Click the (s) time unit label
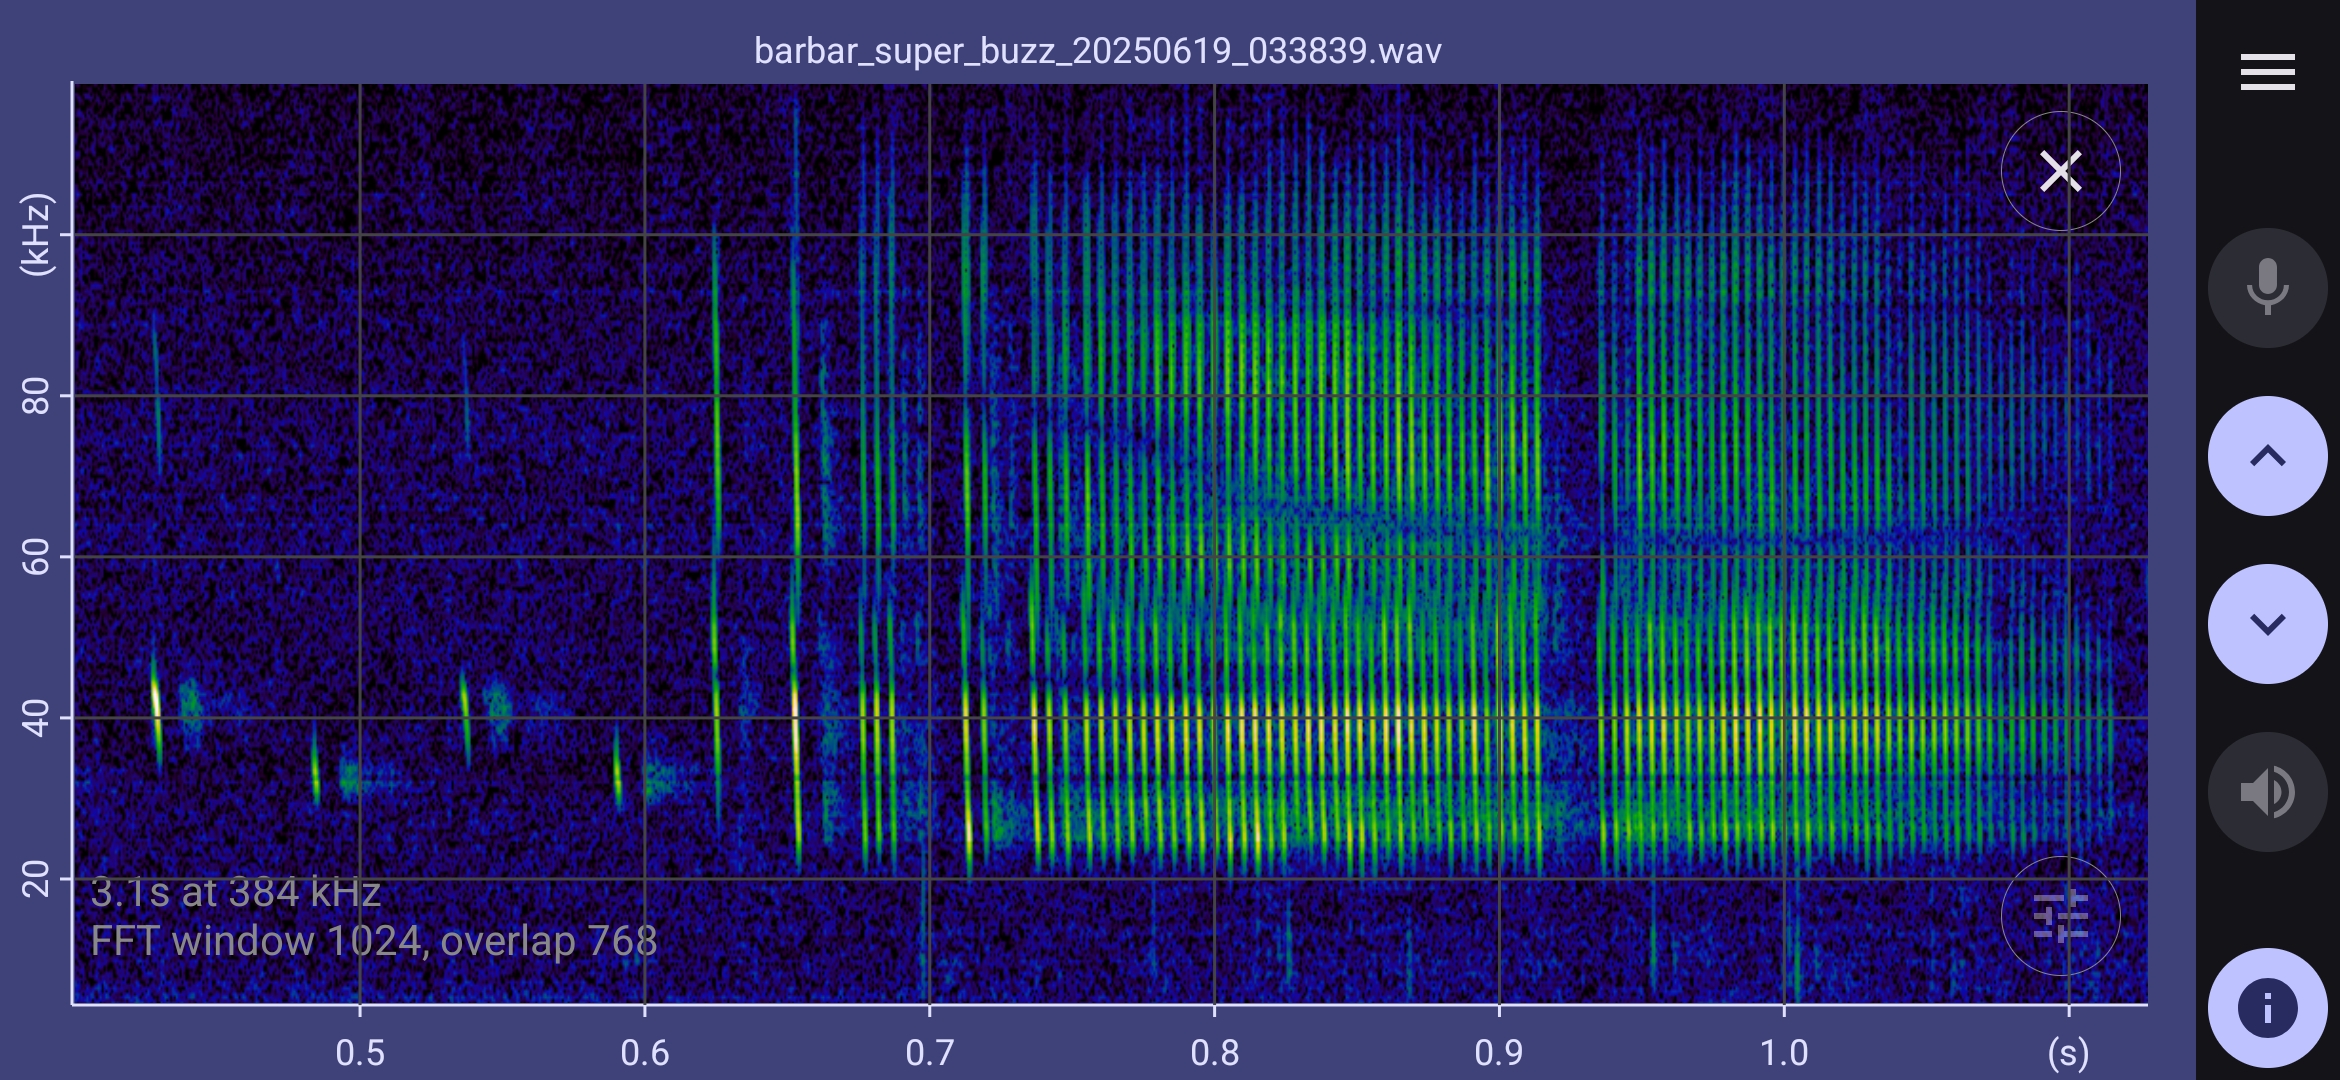 pyautogui.click(x=2068, y=1052)
